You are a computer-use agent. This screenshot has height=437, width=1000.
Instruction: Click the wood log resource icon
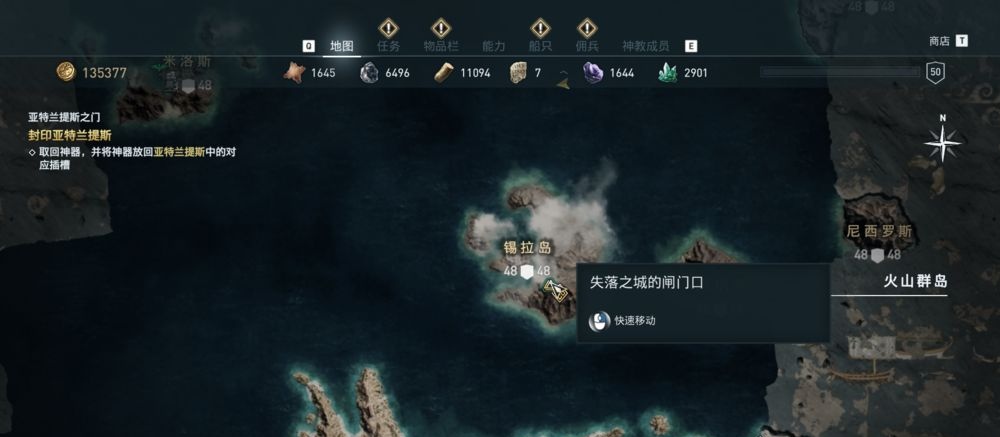[x=444, y=73]
